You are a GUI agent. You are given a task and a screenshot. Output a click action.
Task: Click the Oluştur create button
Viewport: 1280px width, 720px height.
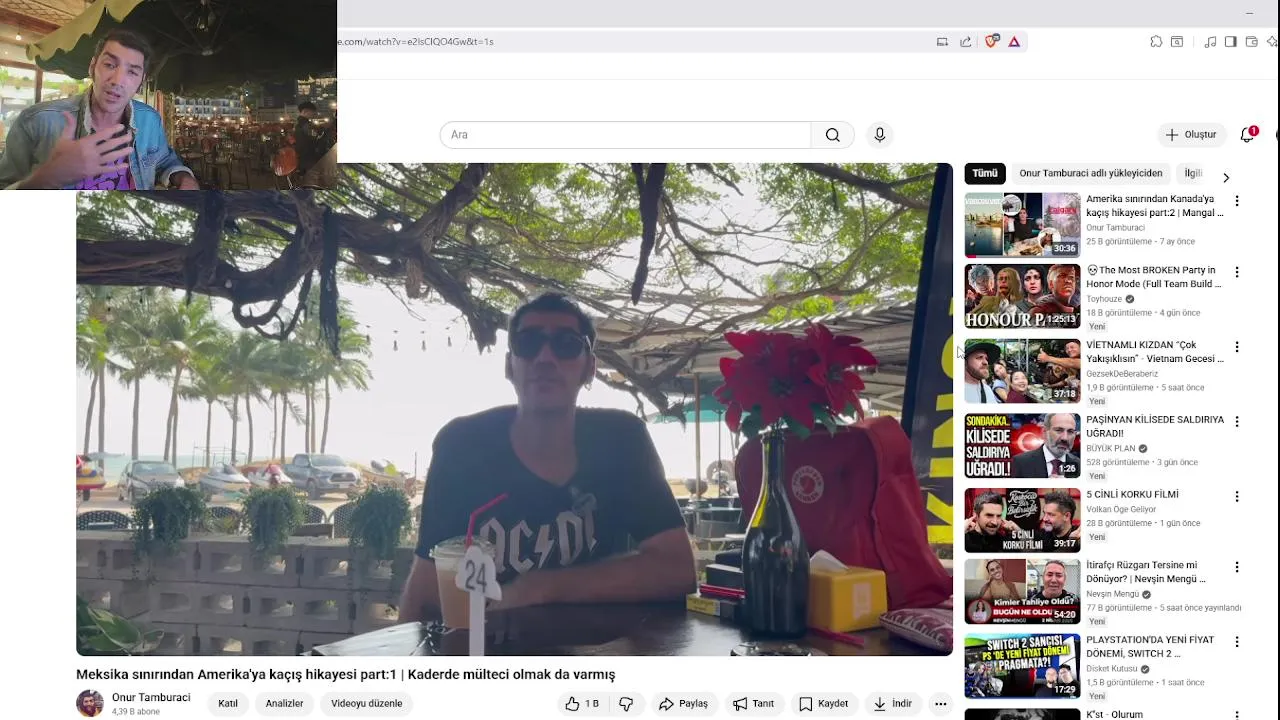pyautogui.click(x=1190, y=135)
